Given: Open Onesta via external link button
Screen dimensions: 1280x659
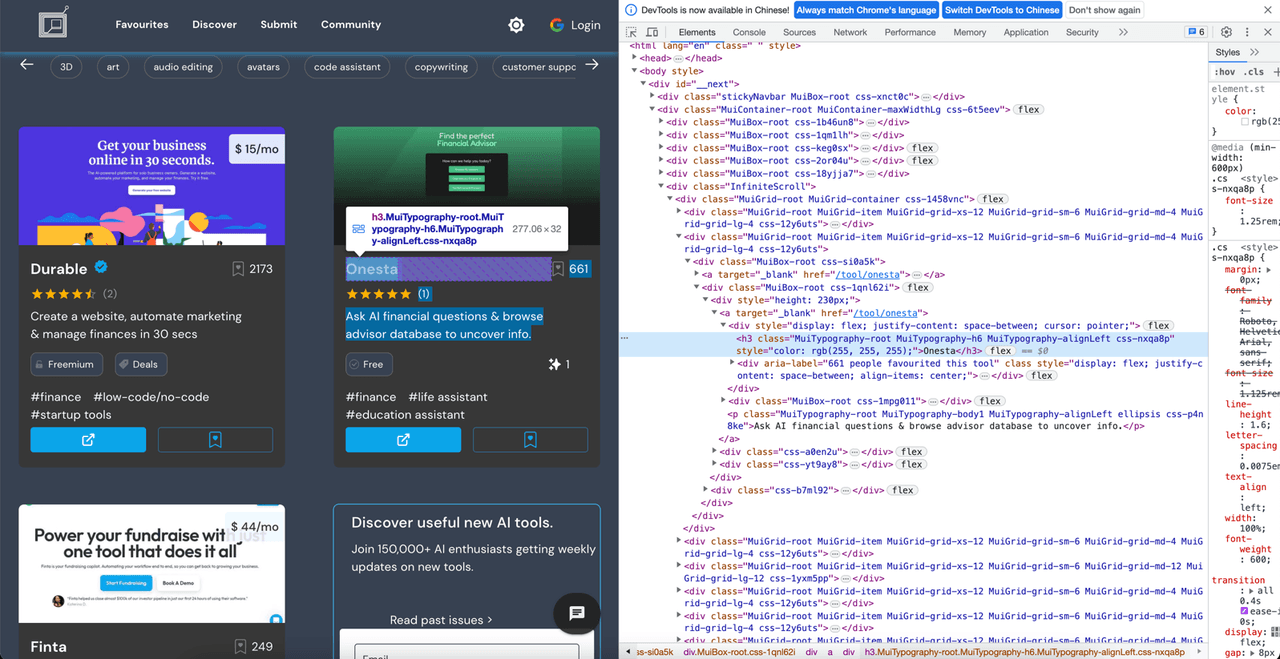Looking at the screenshot, I should coord(403,440).
